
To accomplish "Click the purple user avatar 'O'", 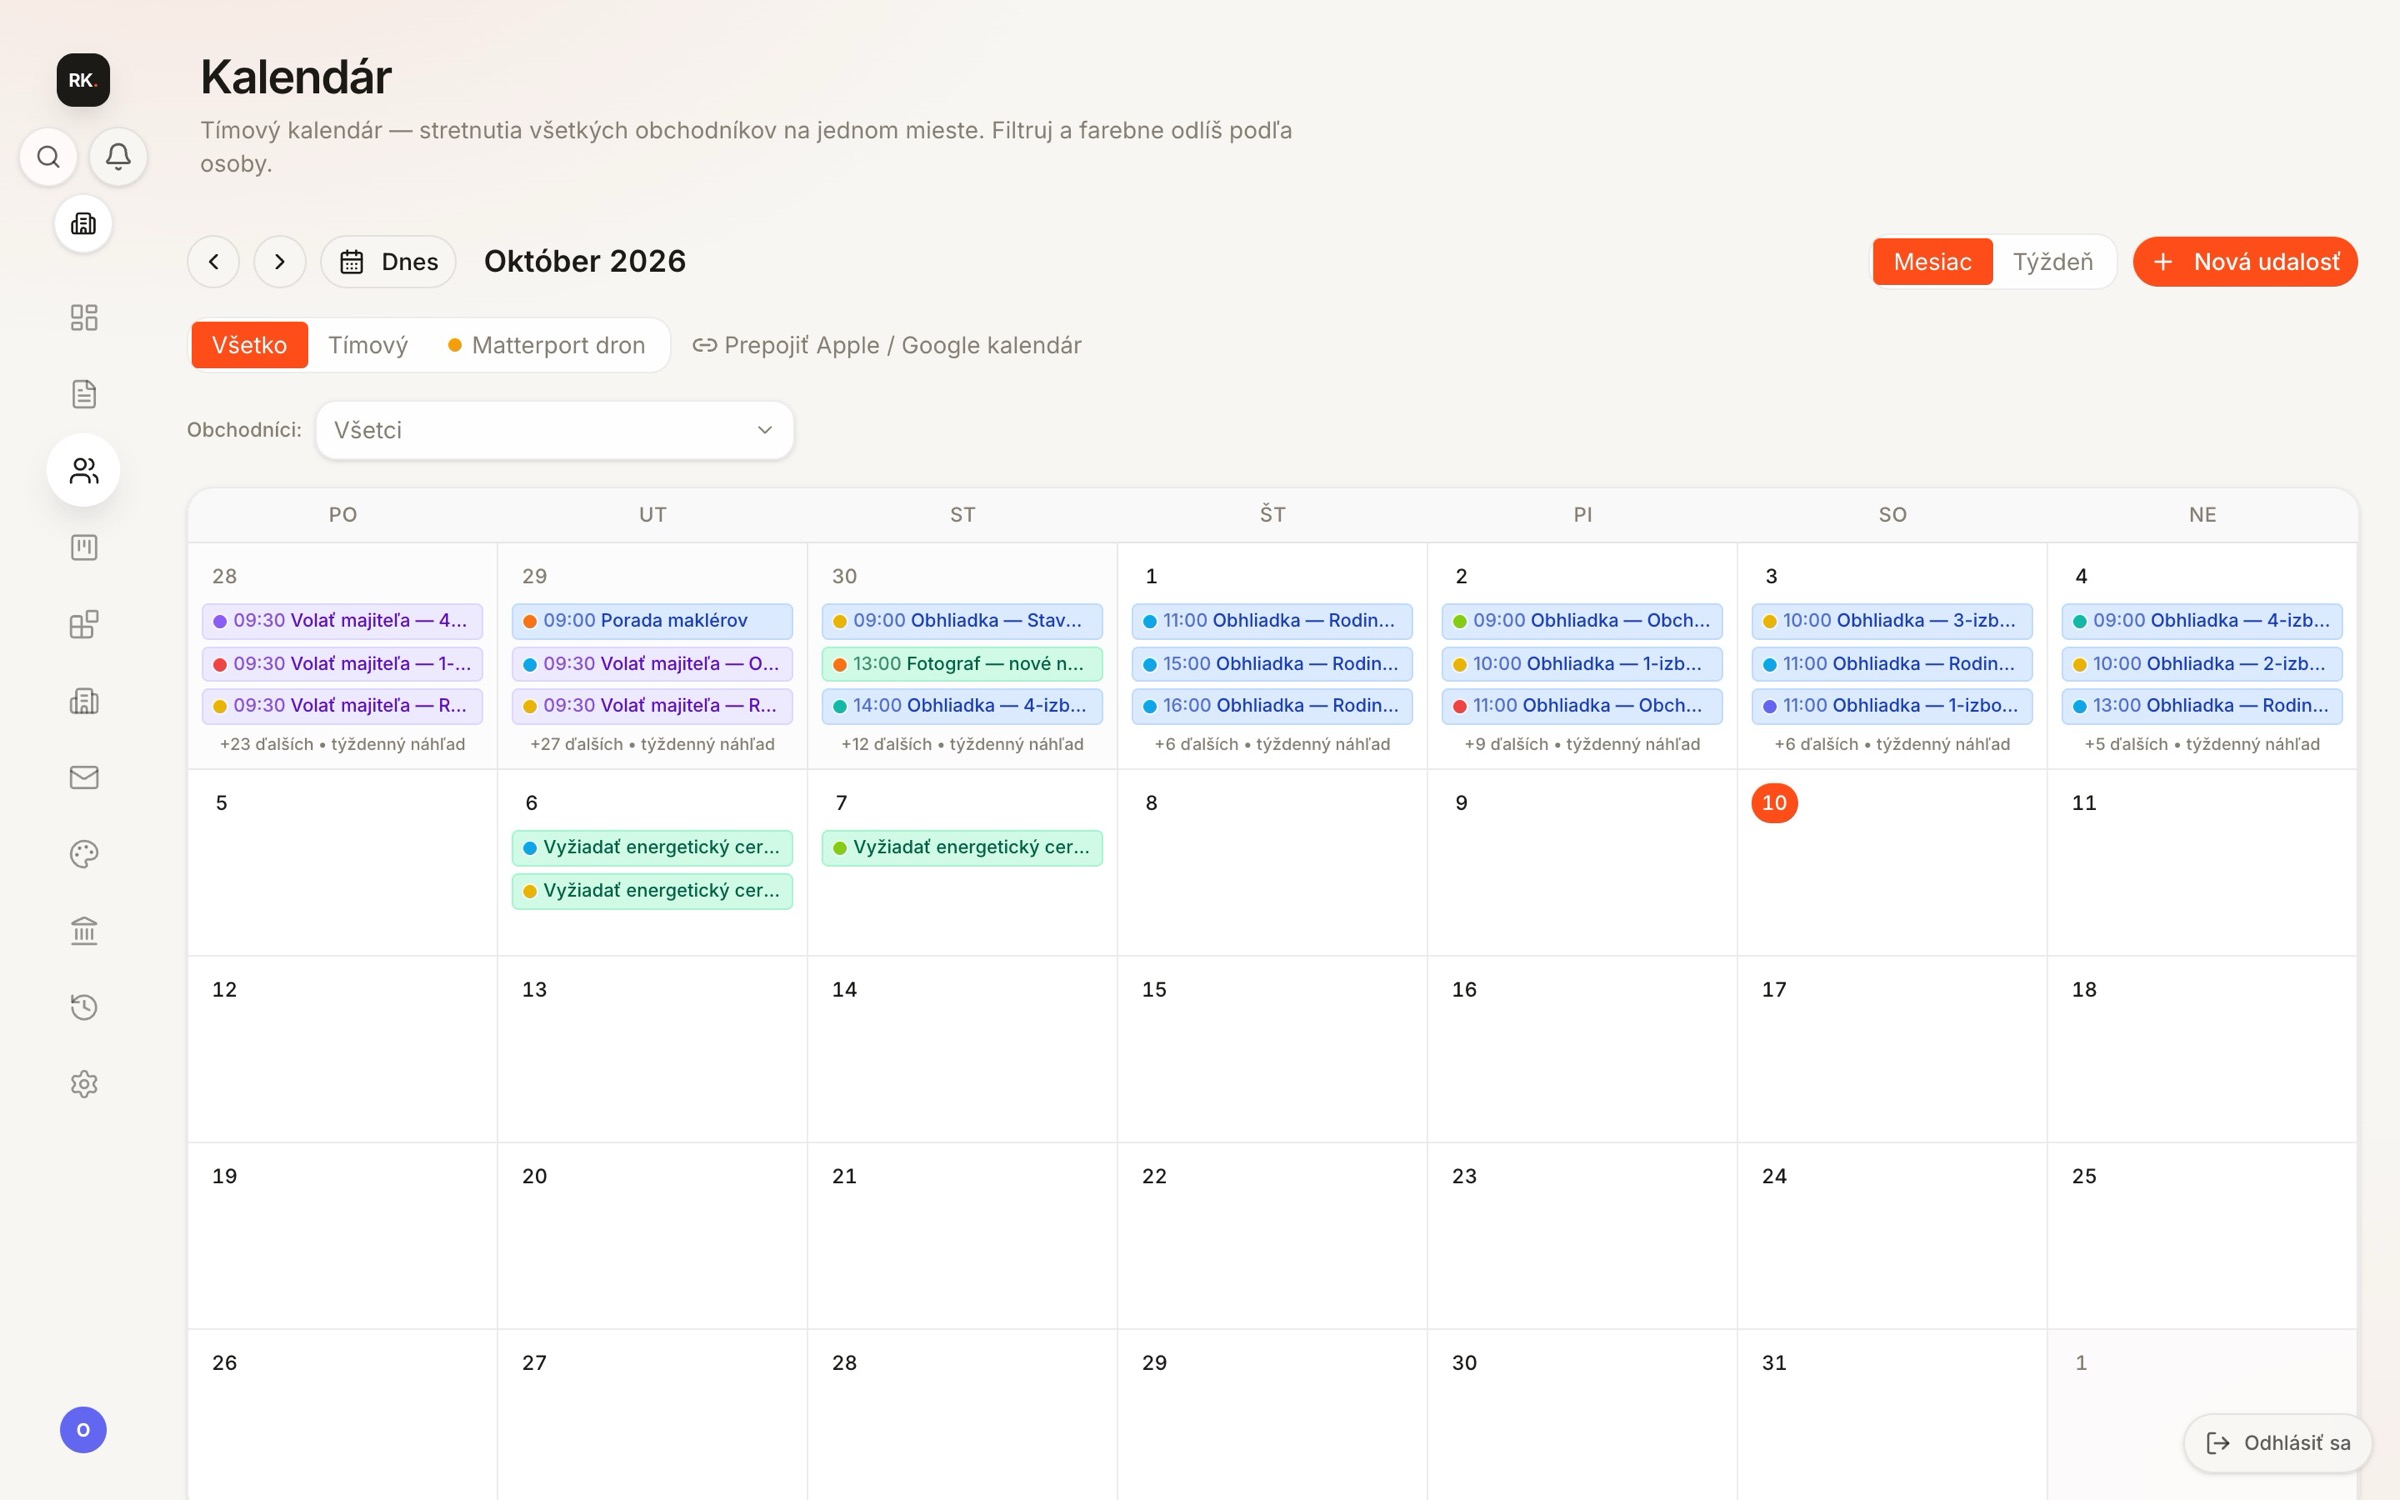I will (83, 1429).
